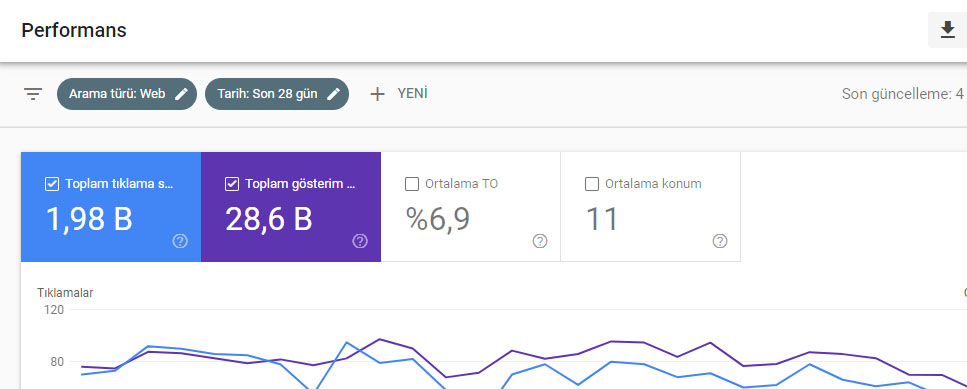Open the filter list icon
Screen dimensions: 967x389
point(33,94)
